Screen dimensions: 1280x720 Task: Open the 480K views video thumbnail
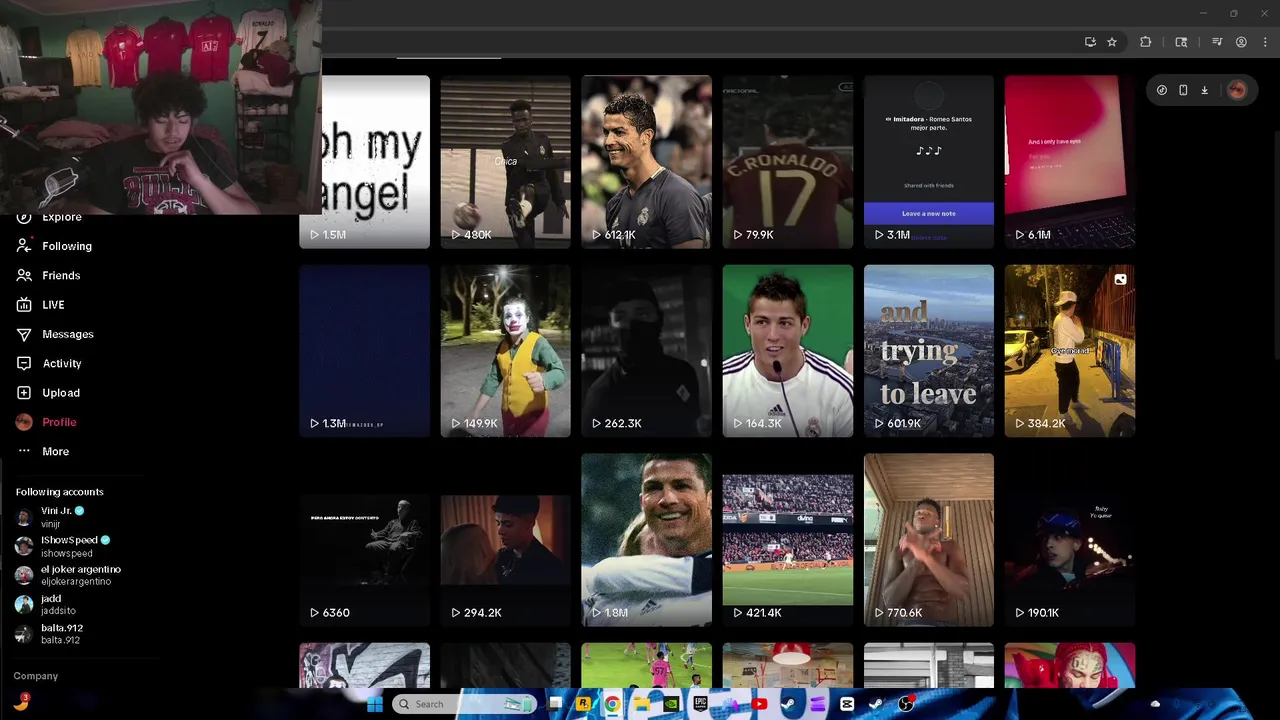[x=506, y=161]
